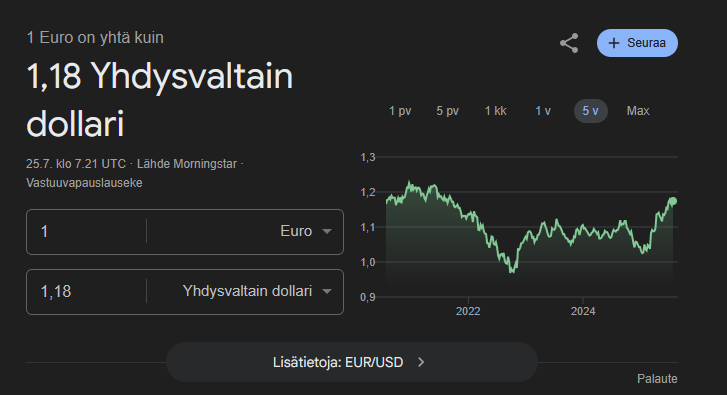Image resolution: width=727 pixels, height=395 pixels.
Task: Open the Yhdysvaltain dollari dropdown arrow
Action: pyautogui.click(x=327, y=292)
